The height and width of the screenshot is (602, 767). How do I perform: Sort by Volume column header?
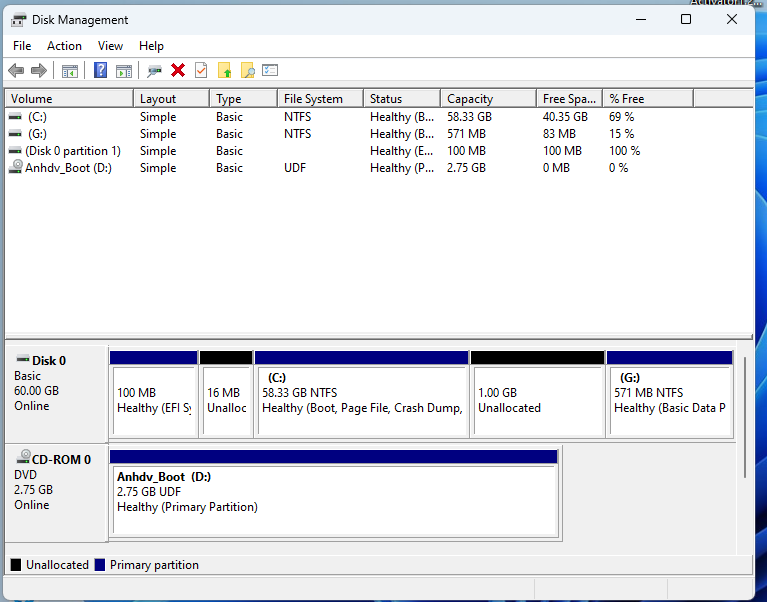pyautogui.click(x=69, y=99)
